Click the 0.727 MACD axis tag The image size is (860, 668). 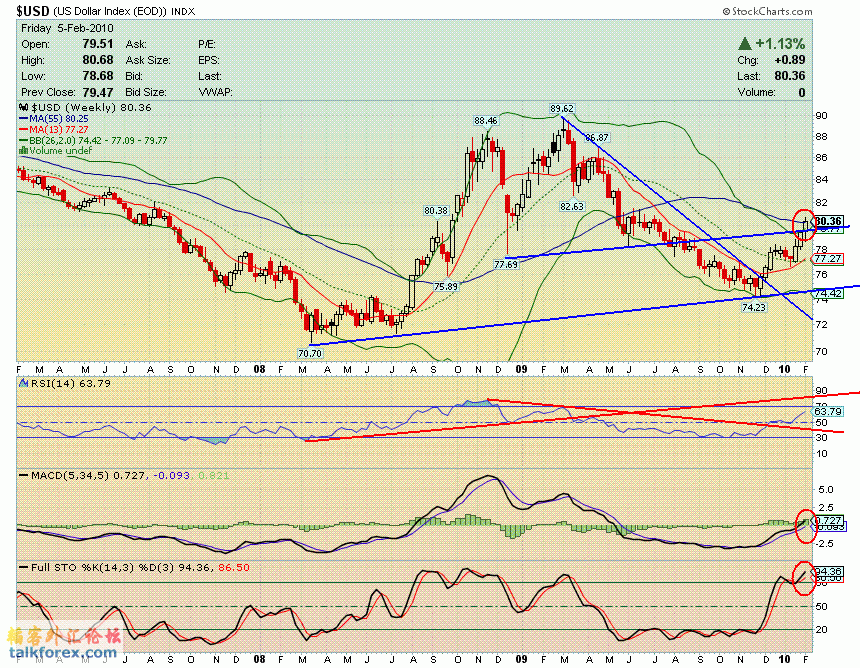(828, 520)
